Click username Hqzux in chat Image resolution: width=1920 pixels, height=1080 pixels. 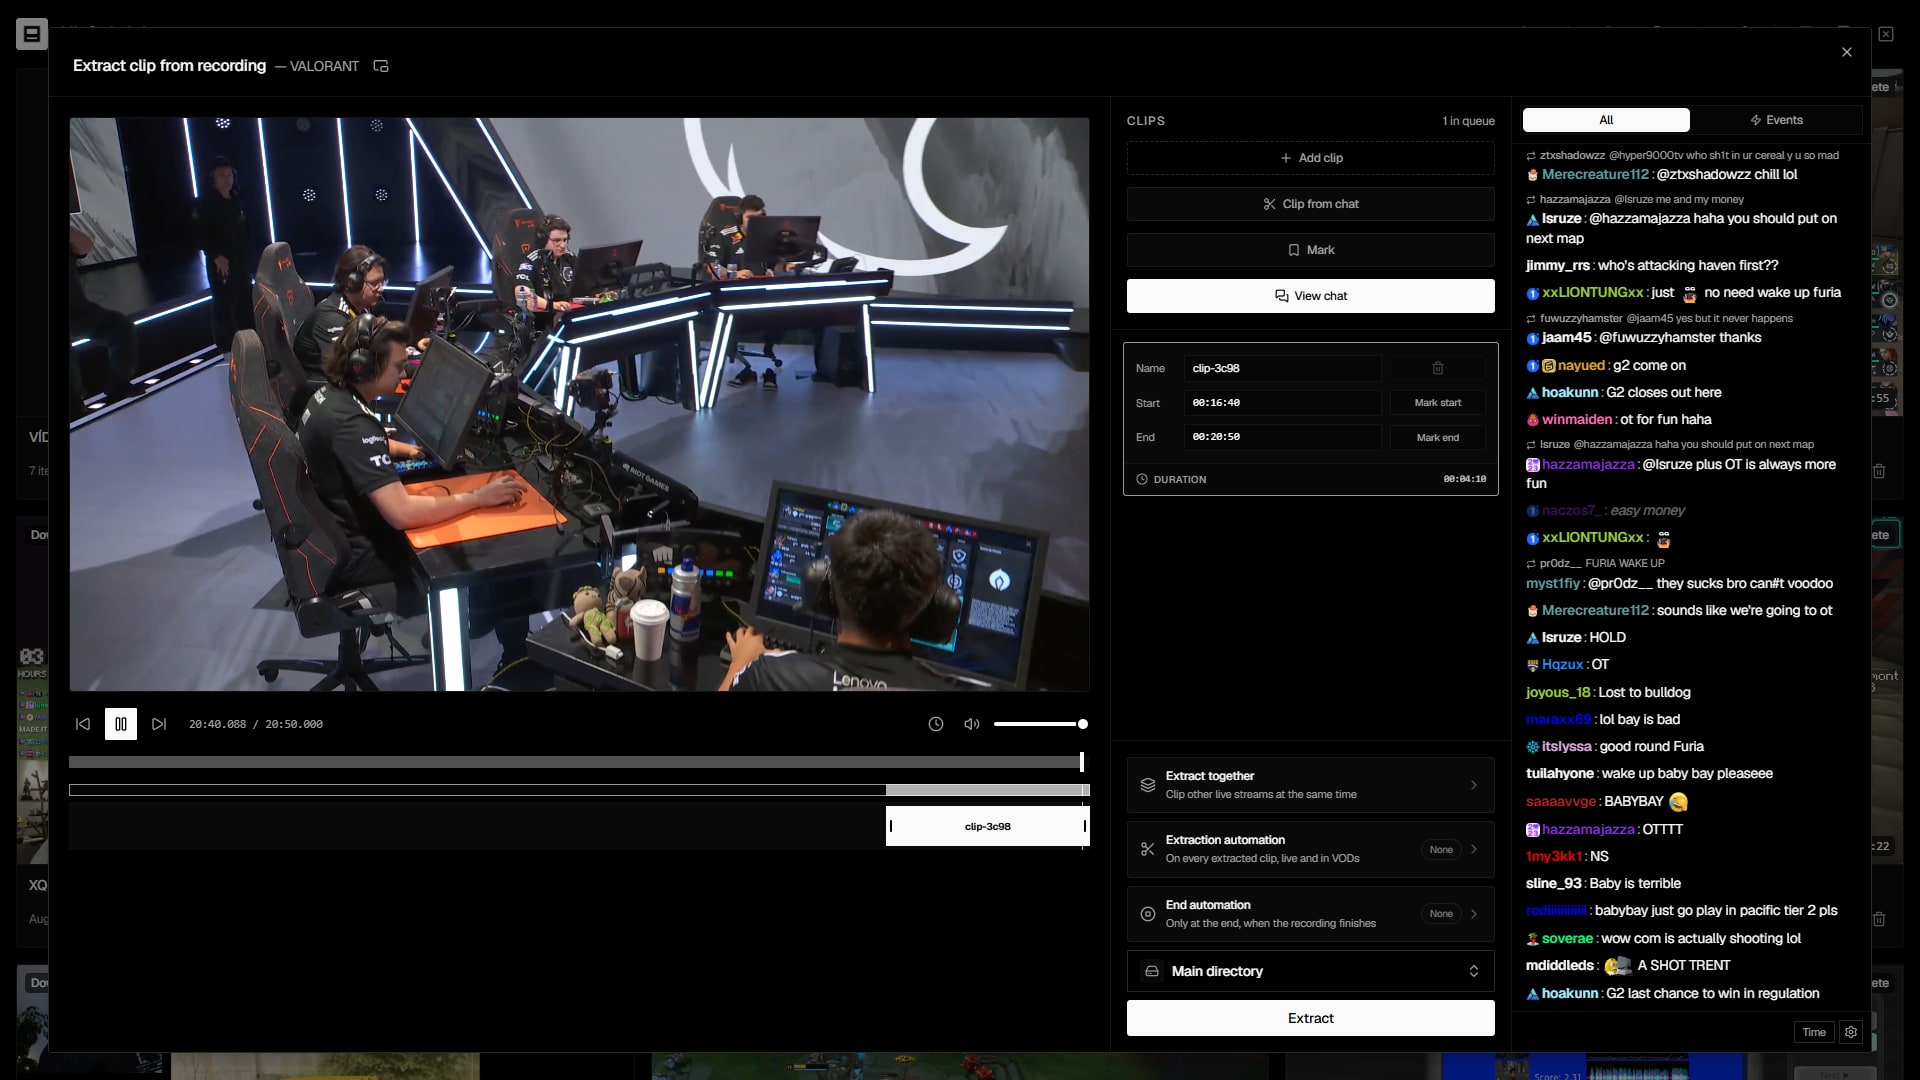click(1563, 664)
